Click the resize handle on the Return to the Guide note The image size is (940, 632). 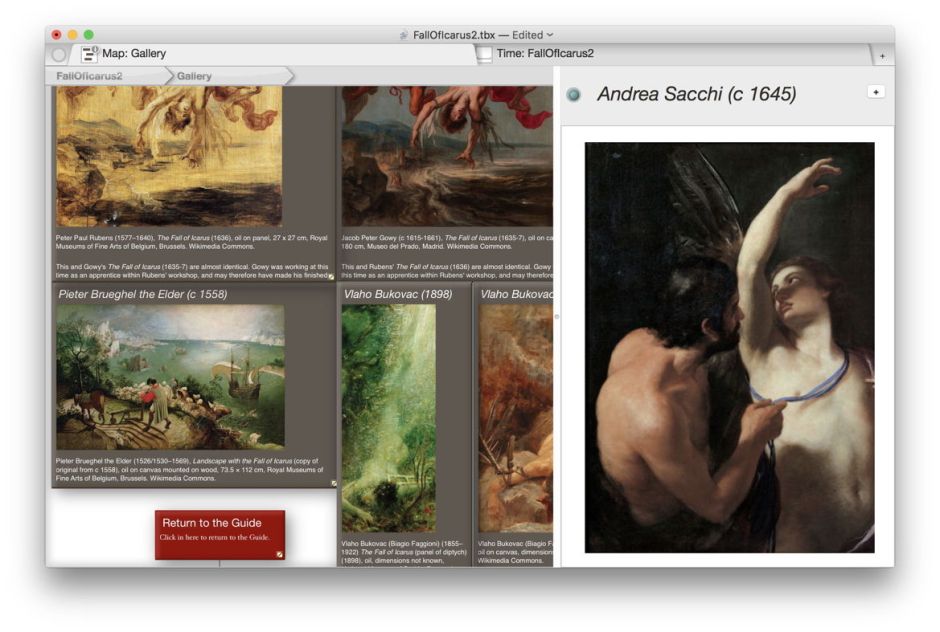[x=280, y=554]
